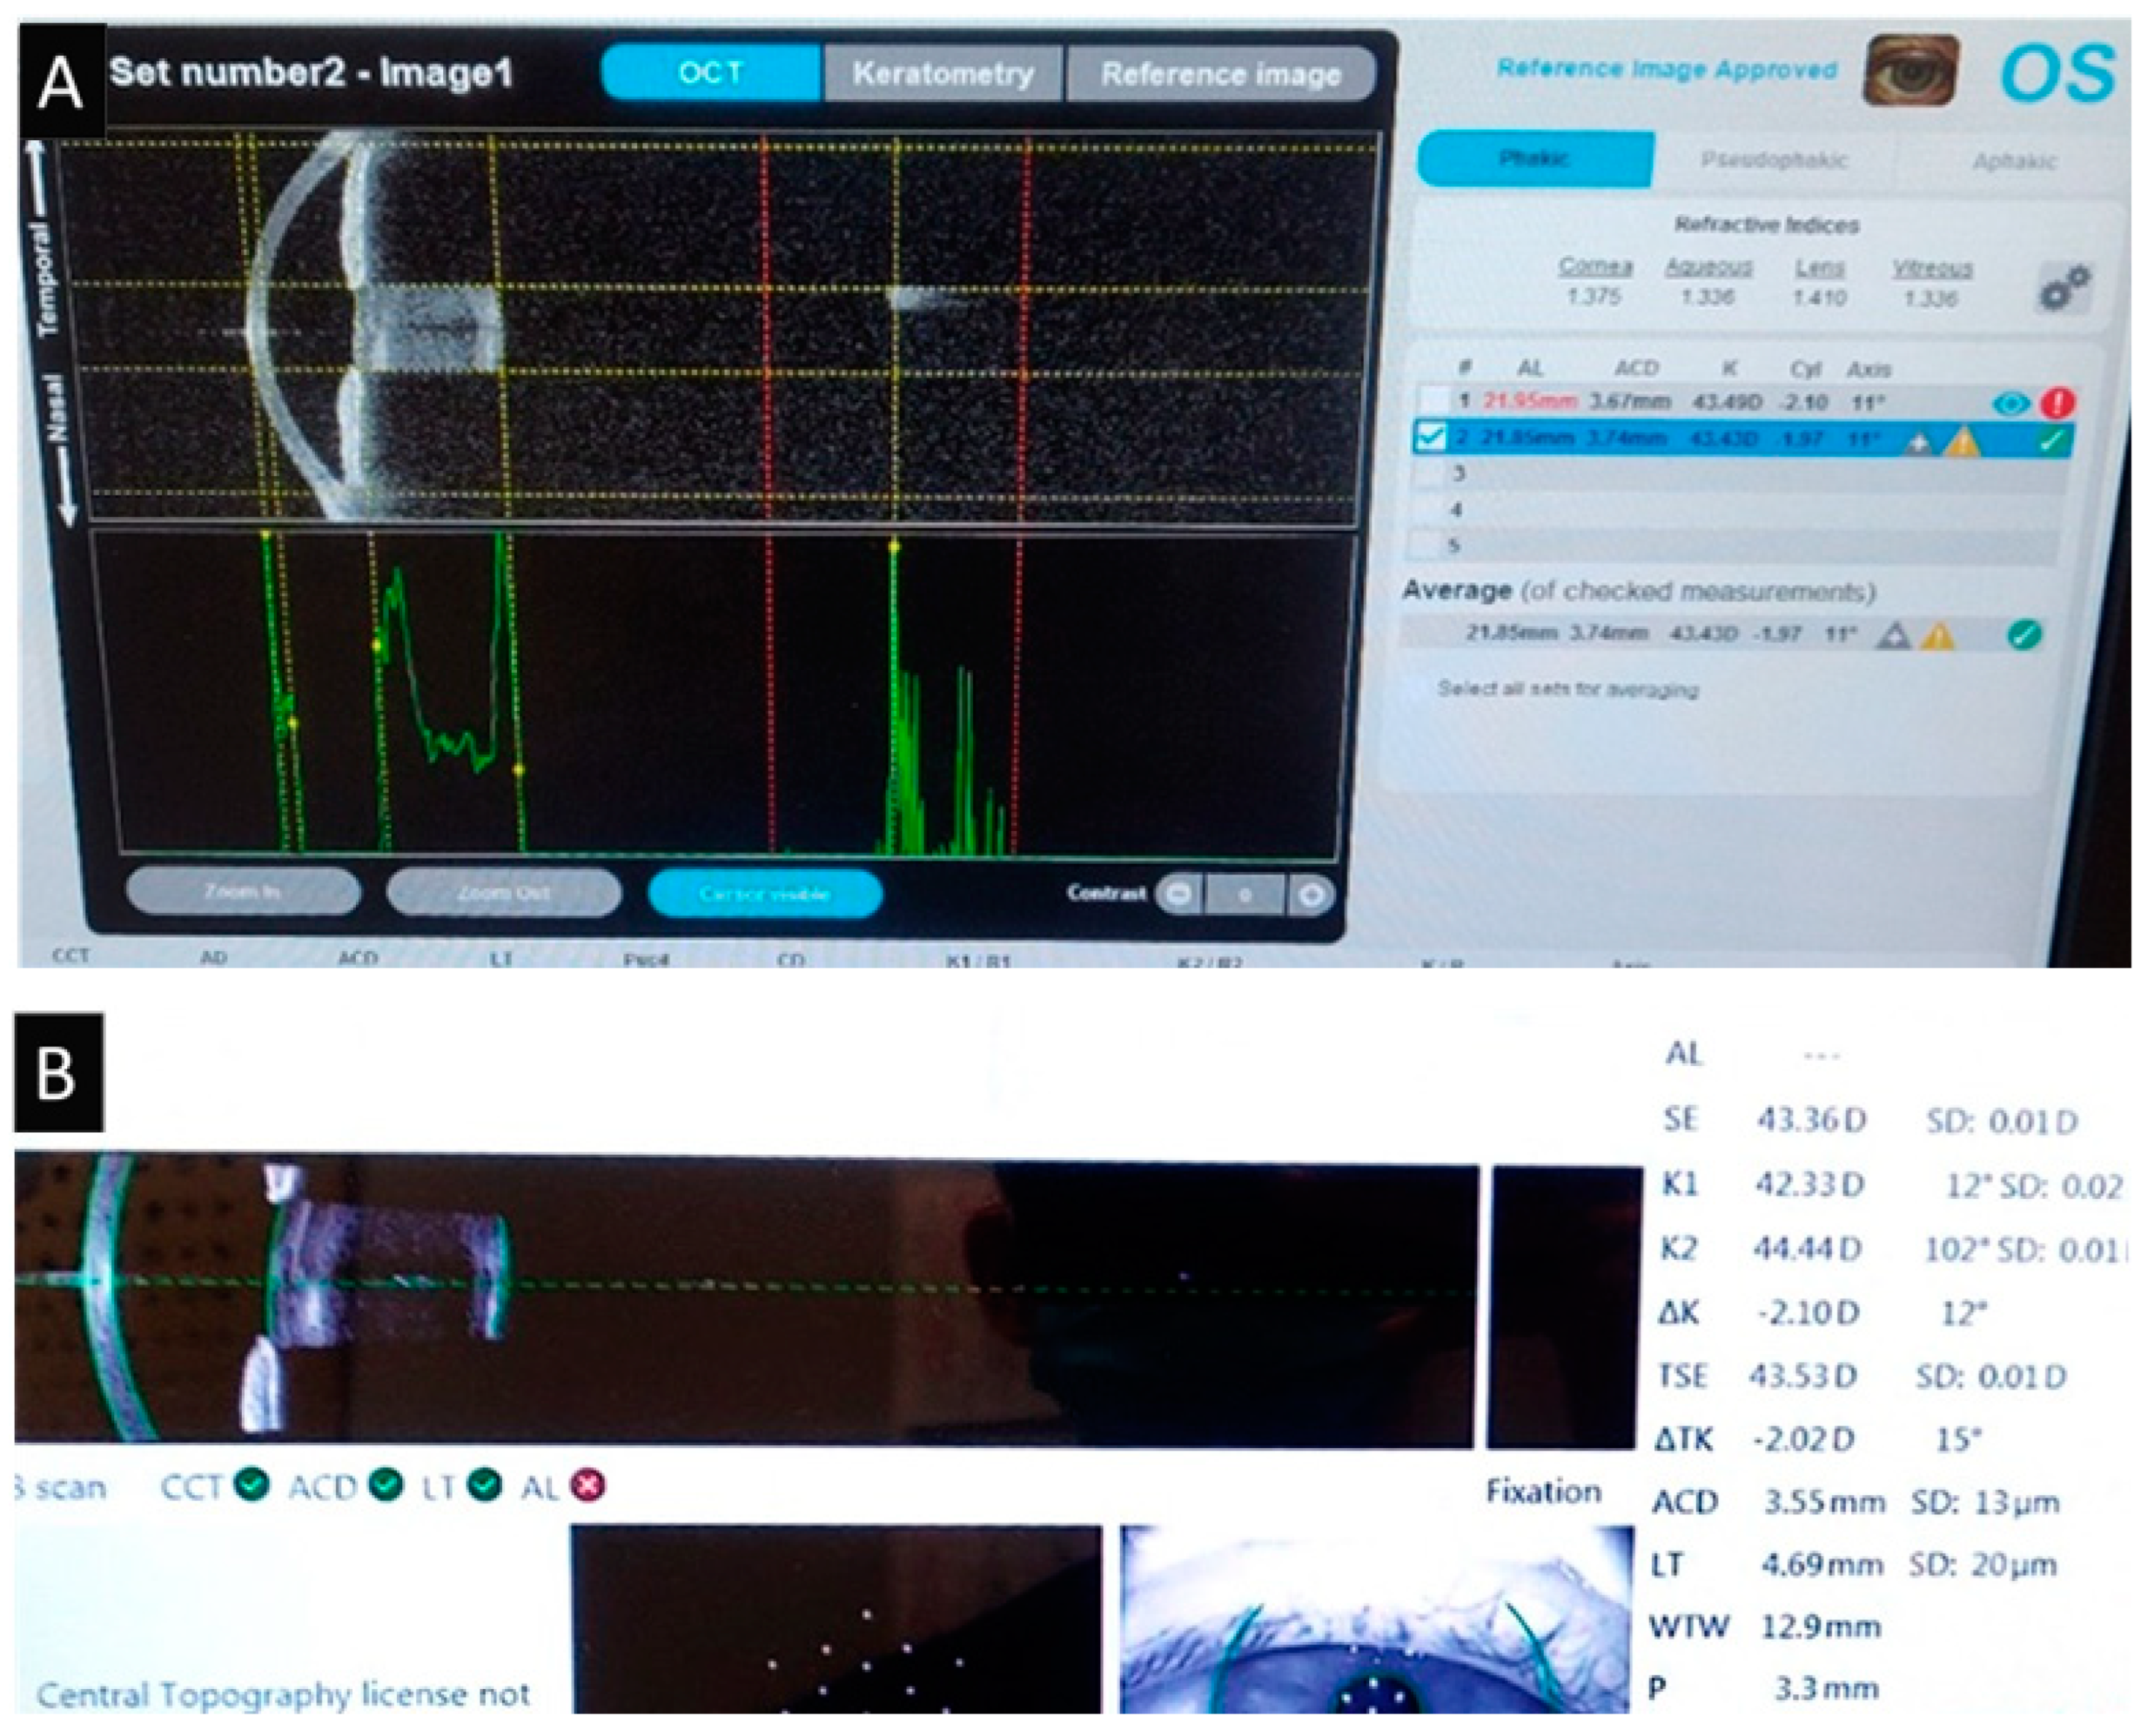This screenshot has height=1736, width=2154.
Task: Click the green CCT status check icon
Action: point(253,1485)
